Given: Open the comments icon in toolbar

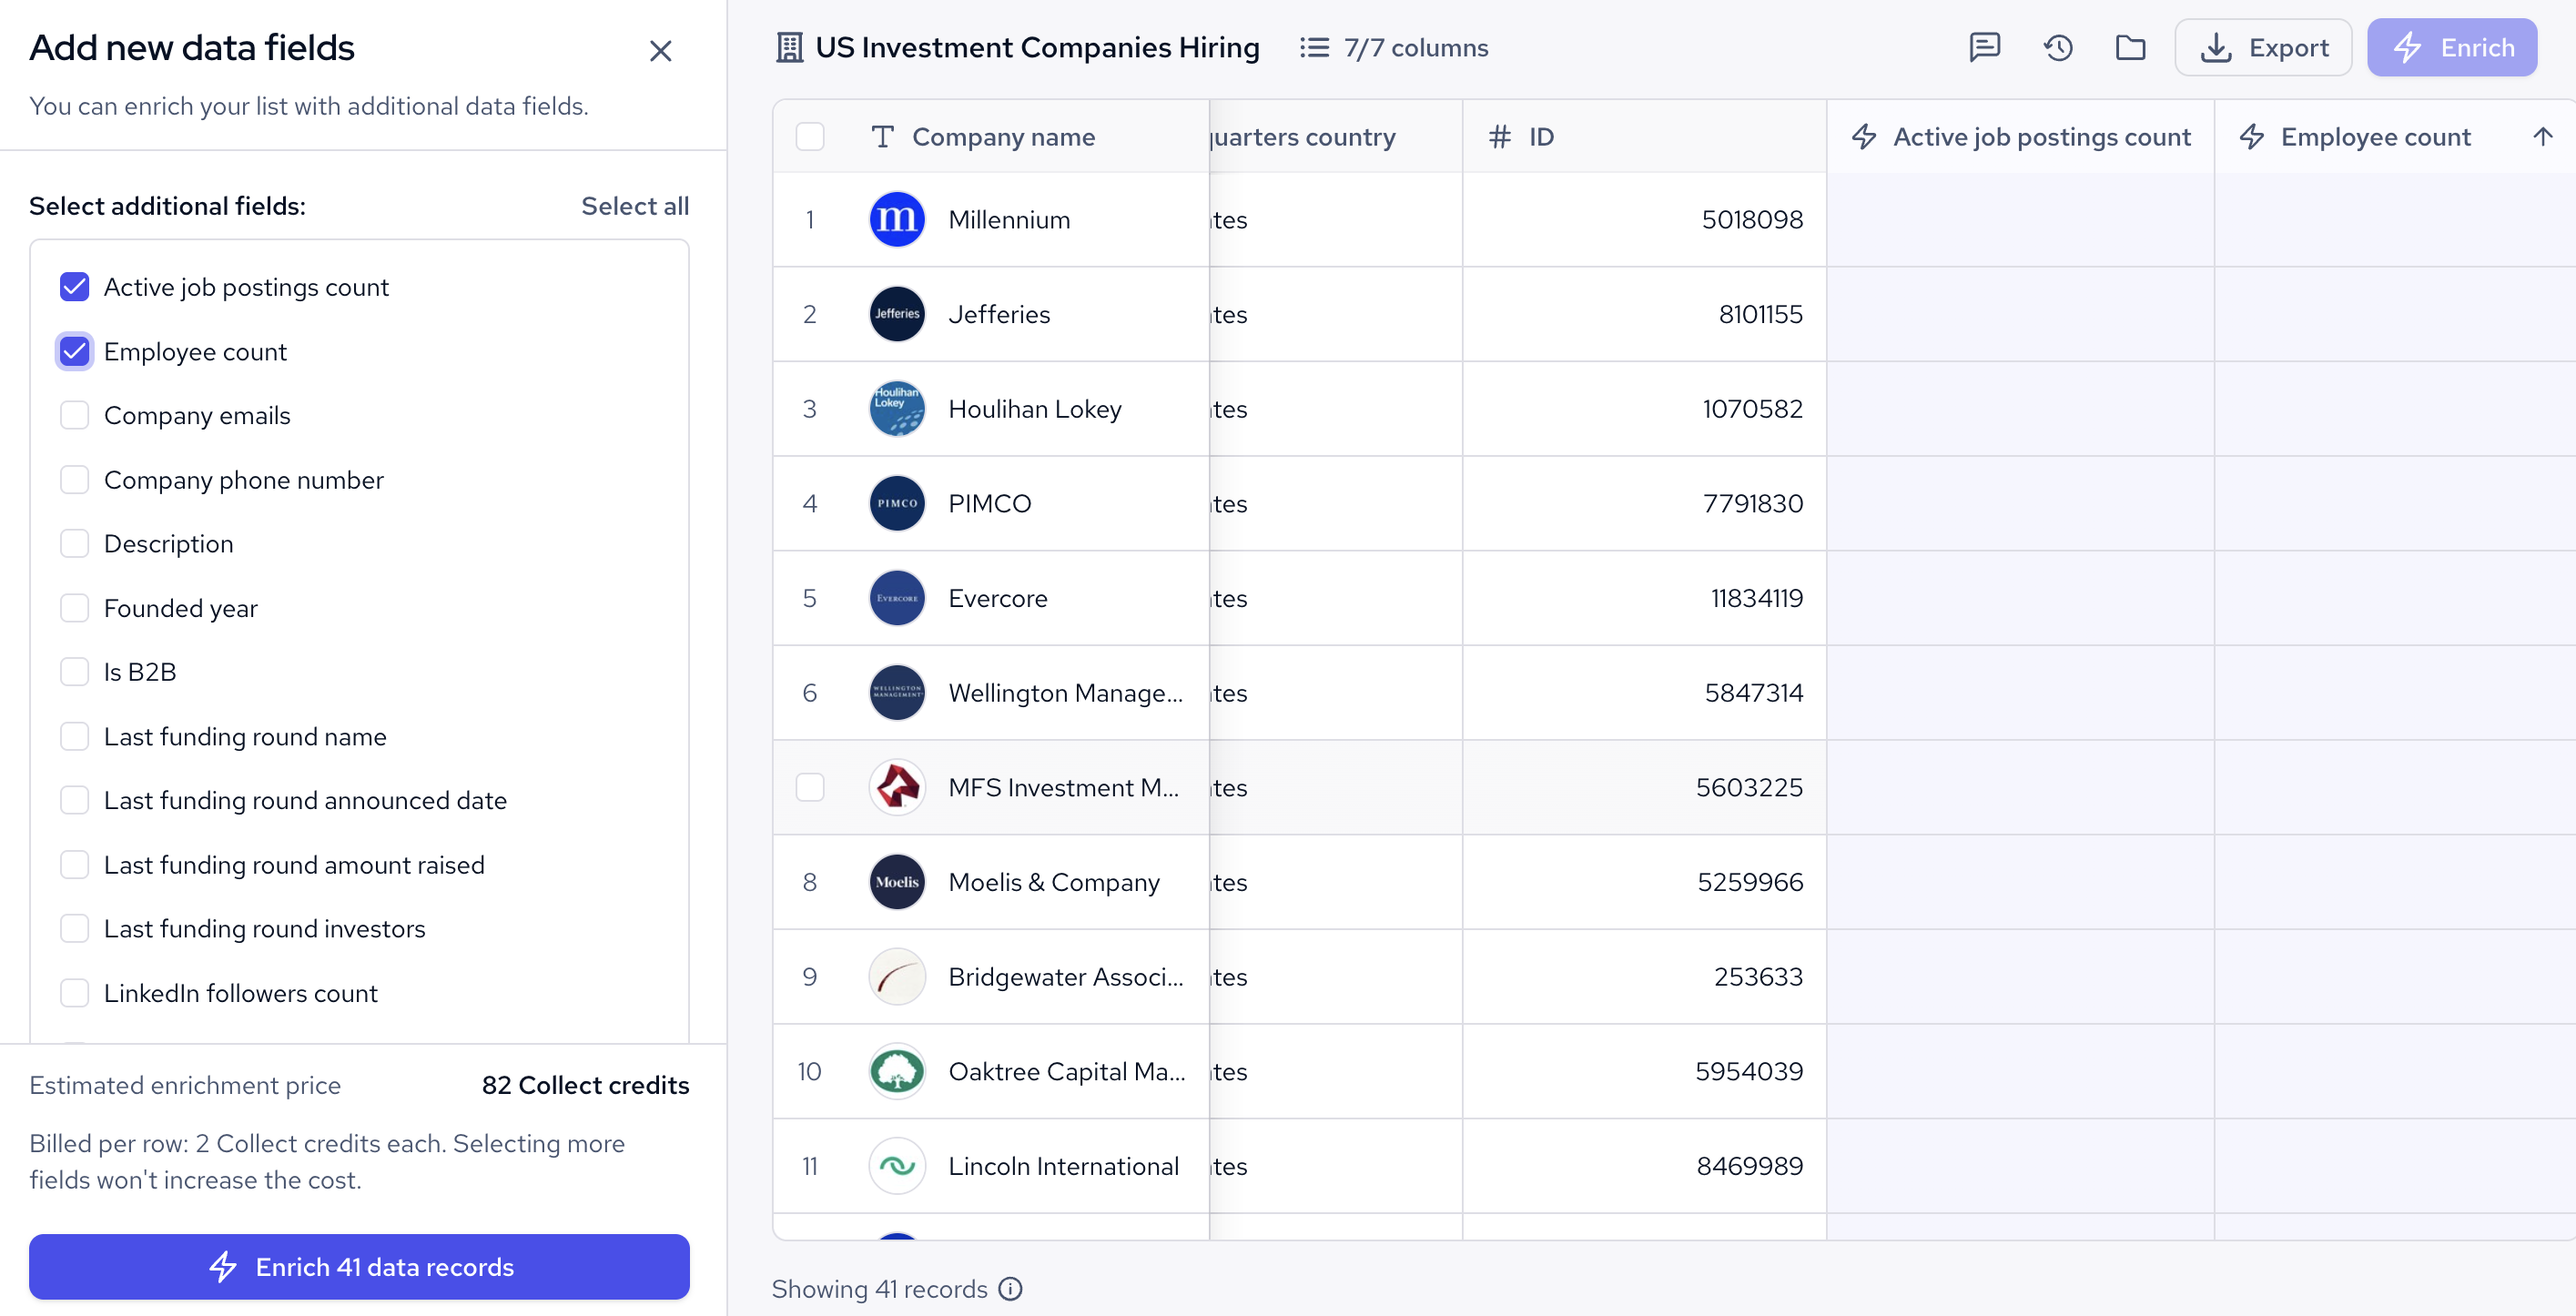Looking at the screenshot, I should [x=1984, y=47].
